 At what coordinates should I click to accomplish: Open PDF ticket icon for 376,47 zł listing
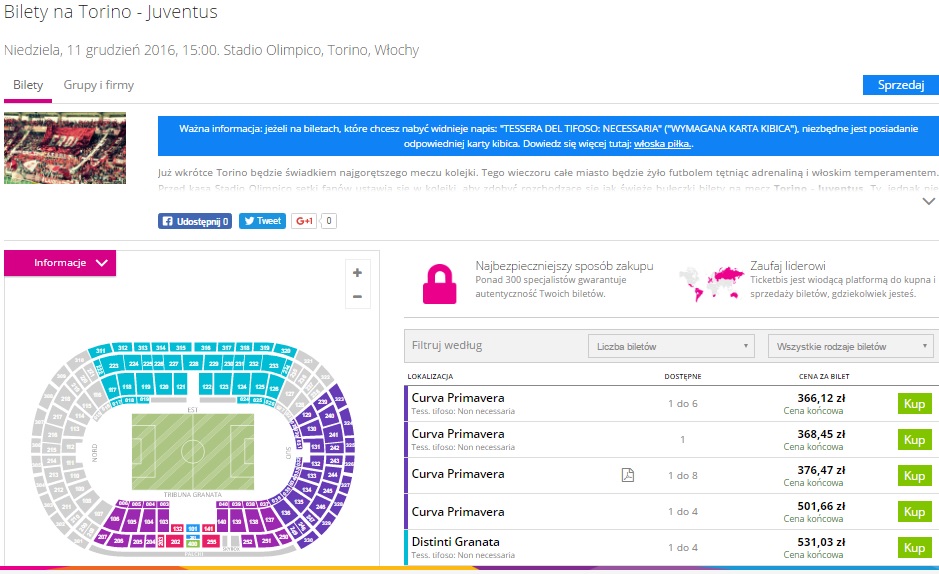tap(627, 475)
